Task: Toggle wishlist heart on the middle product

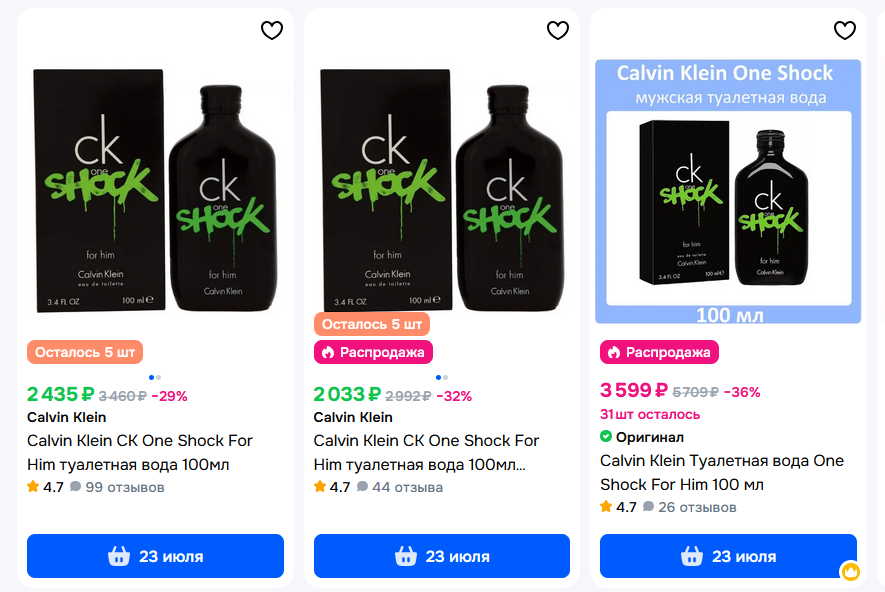Action: 558,31
